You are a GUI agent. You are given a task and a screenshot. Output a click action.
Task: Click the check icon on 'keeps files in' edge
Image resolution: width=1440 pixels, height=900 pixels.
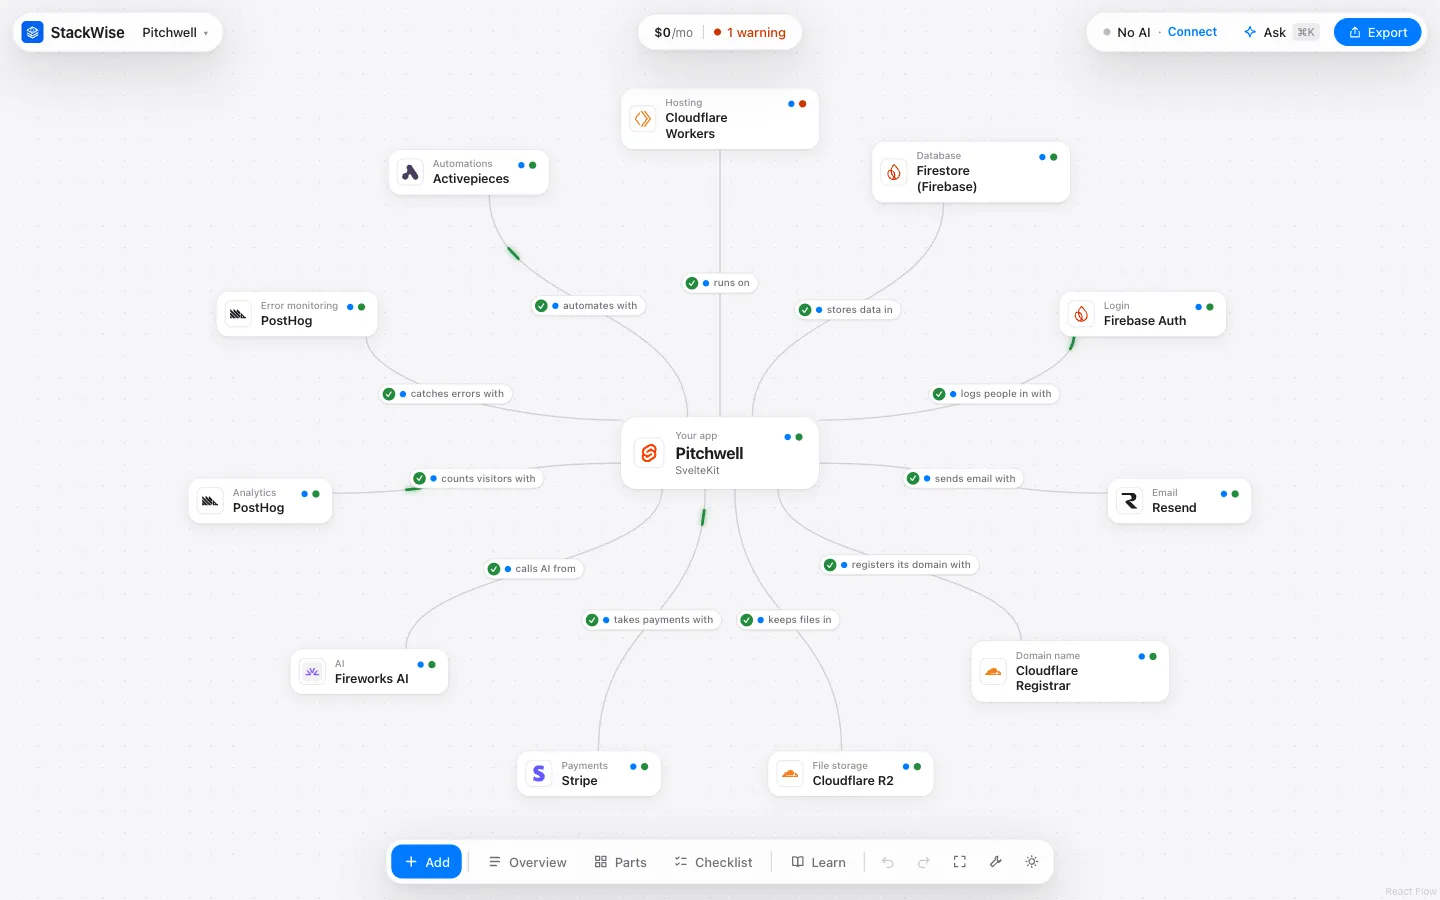click(x=747, y=620)
